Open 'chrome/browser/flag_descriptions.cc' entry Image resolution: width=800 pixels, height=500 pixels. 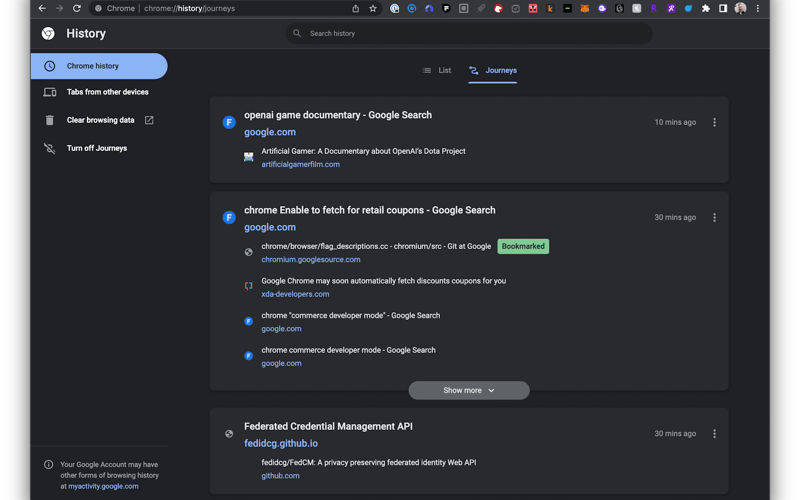pyautogui.click(x=376, y=246)
